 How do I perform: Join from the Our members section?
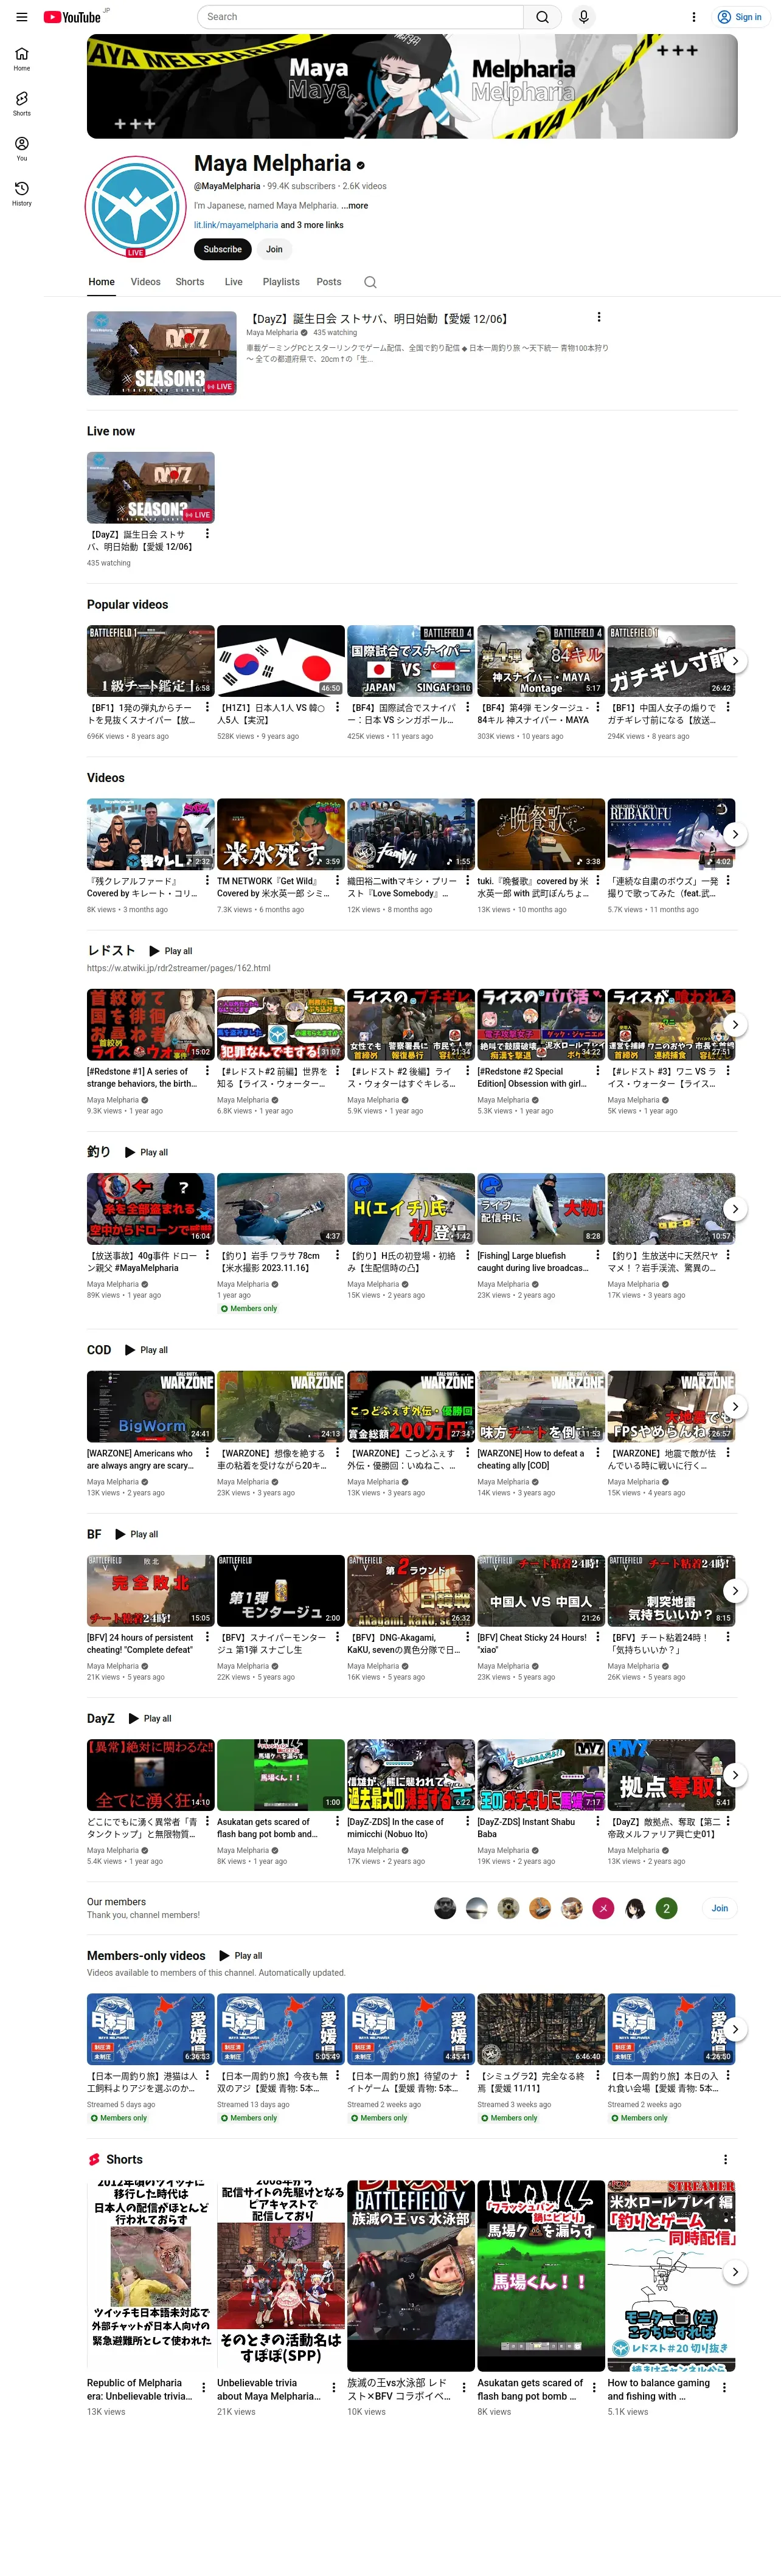(720, 1908)
